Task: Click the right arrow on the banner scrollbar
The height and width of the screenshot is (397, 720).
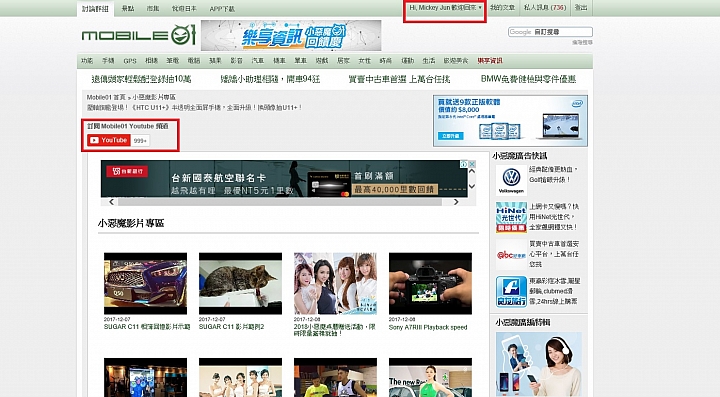Action: pos(456,202)
